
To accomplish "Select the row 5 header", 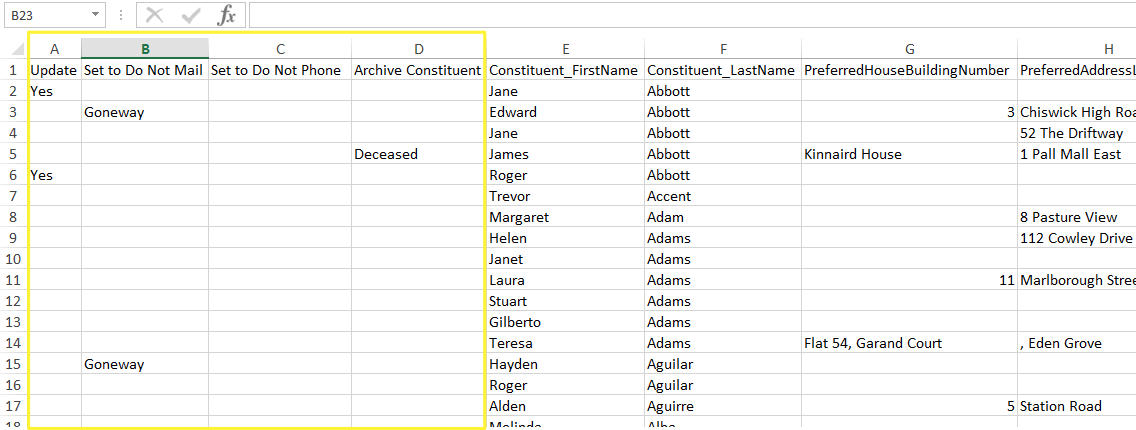I will pos(14,154).
